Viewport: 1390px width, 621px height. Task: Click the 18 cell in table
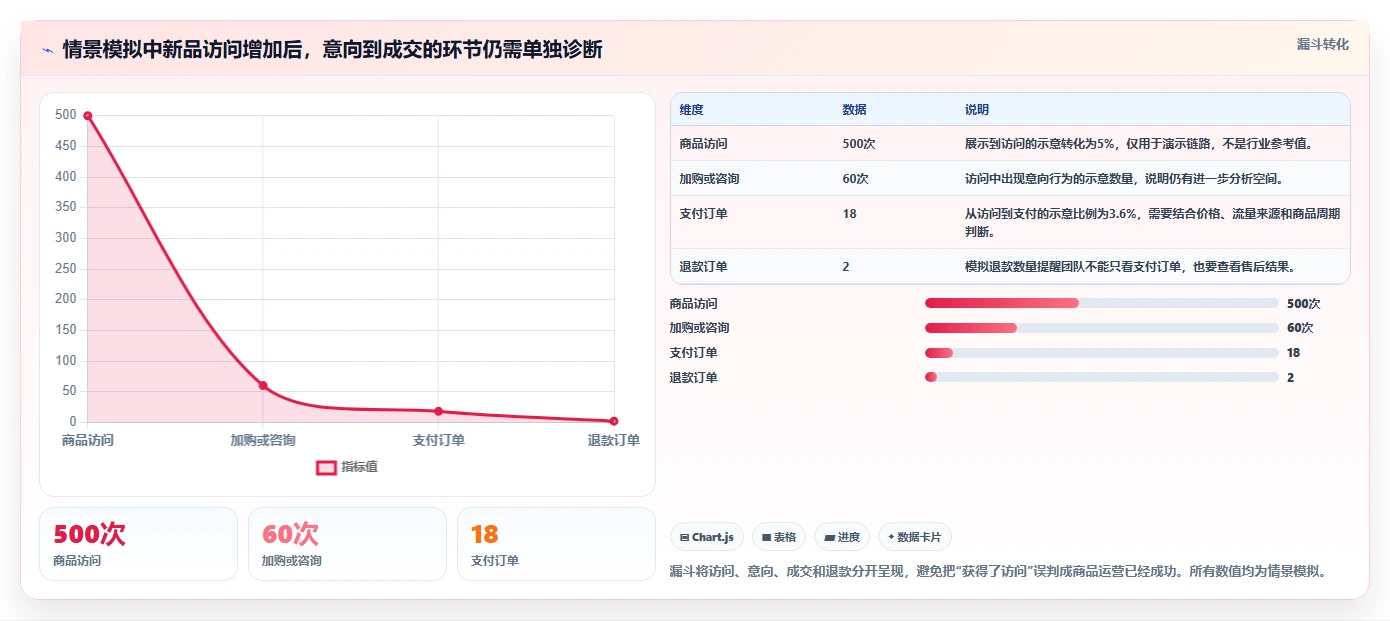(850, 214)
